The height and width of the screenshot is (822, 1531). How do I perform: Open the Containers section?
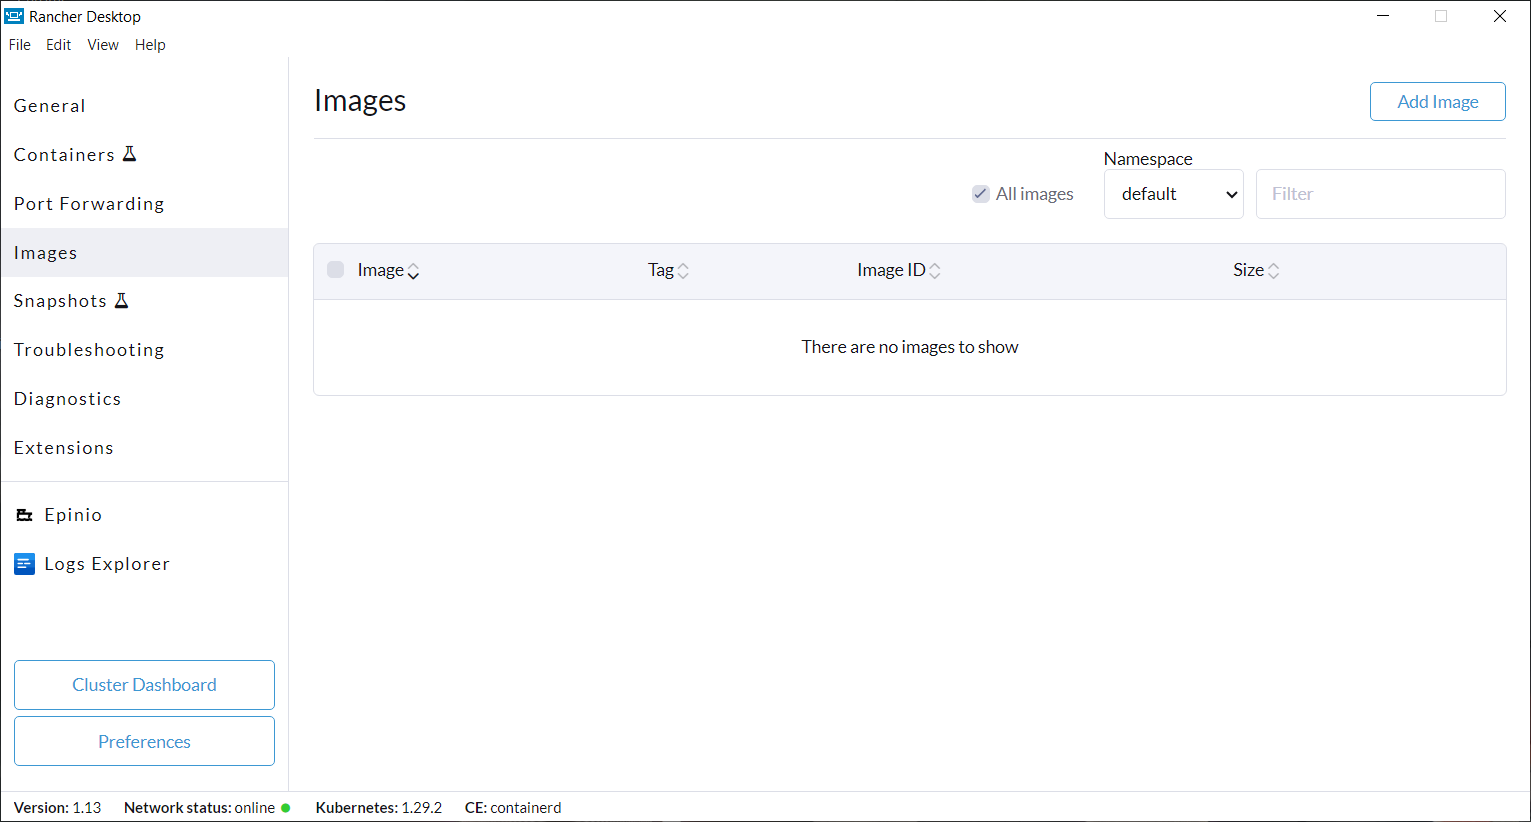144,155
